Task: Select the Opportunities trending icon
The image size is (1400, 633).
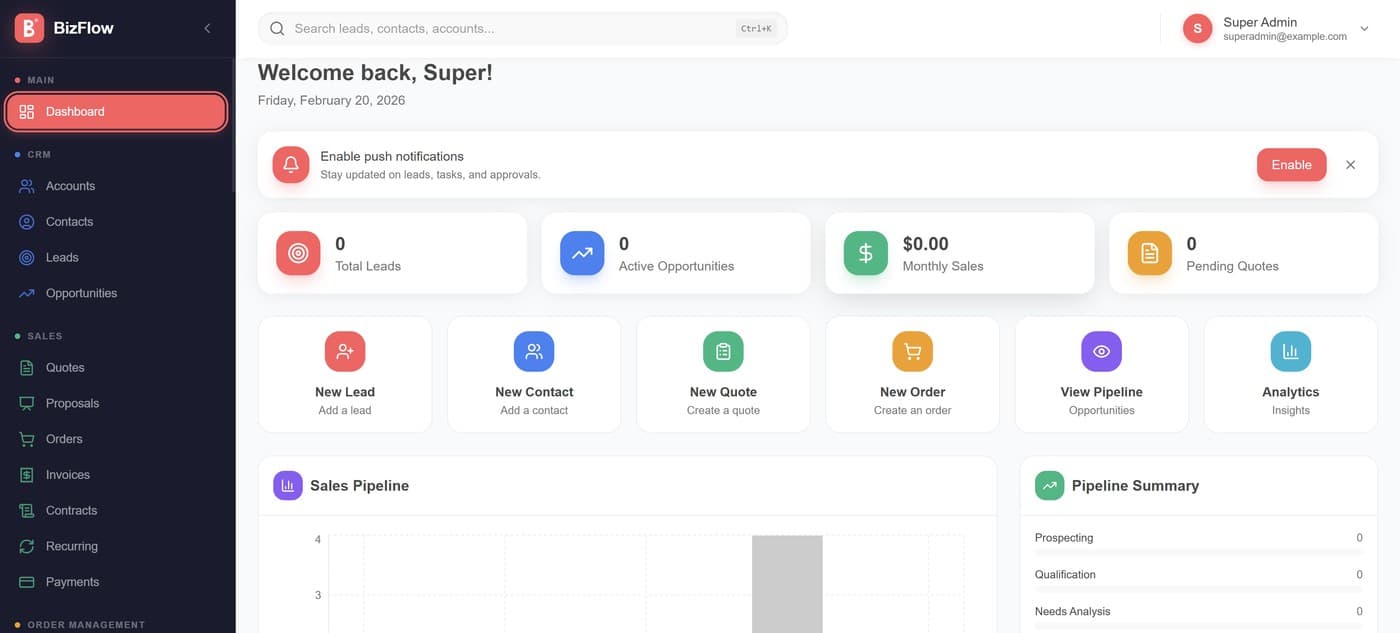Action: pos(26,293)
